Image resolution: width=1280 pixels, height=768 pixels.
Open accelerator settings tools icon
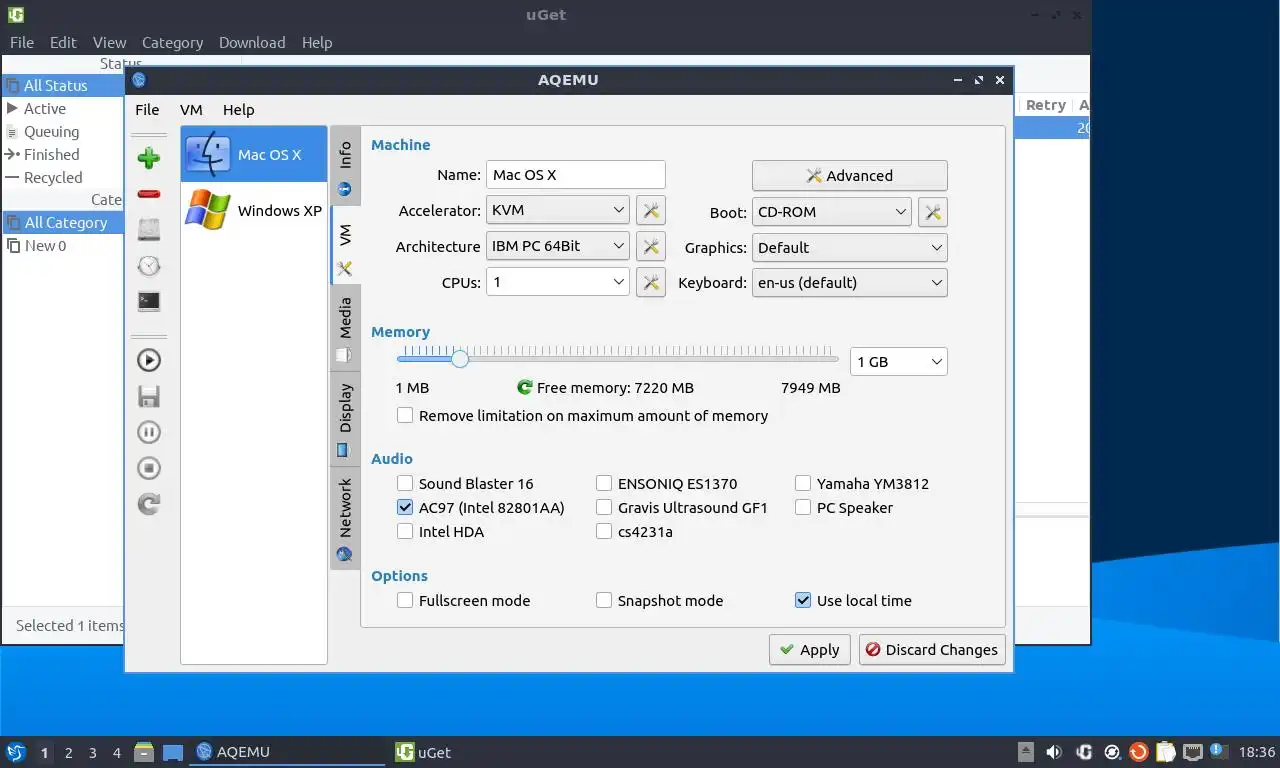pyautogui.click(x=651, y=211)
